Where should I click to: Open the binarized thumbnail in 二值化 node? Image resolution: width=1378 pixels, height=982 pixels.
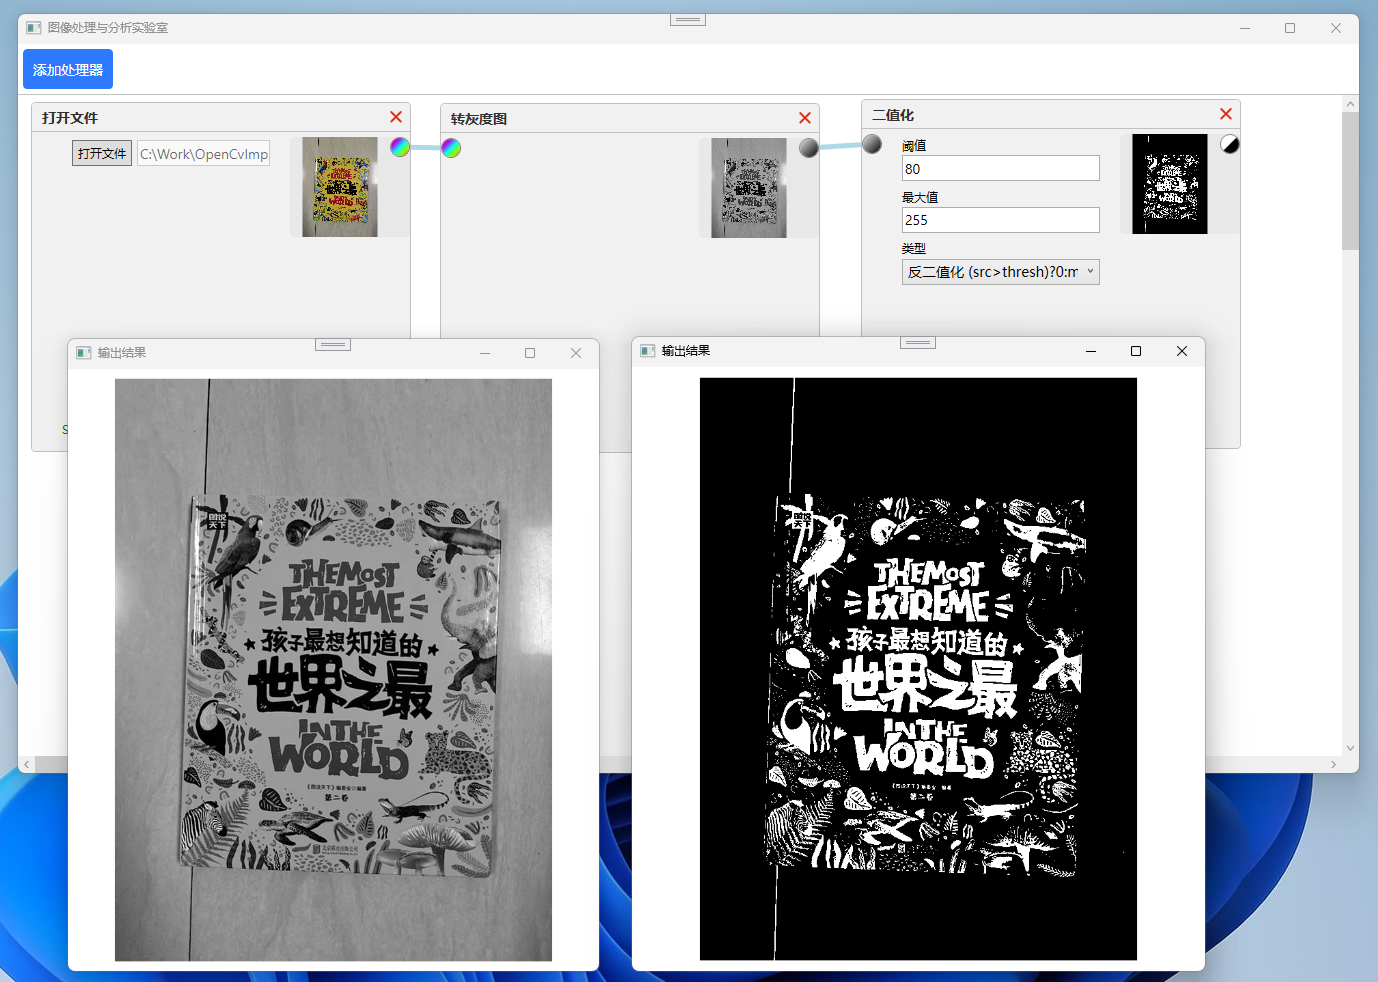pyautogui.click(x=1170, y=184)
